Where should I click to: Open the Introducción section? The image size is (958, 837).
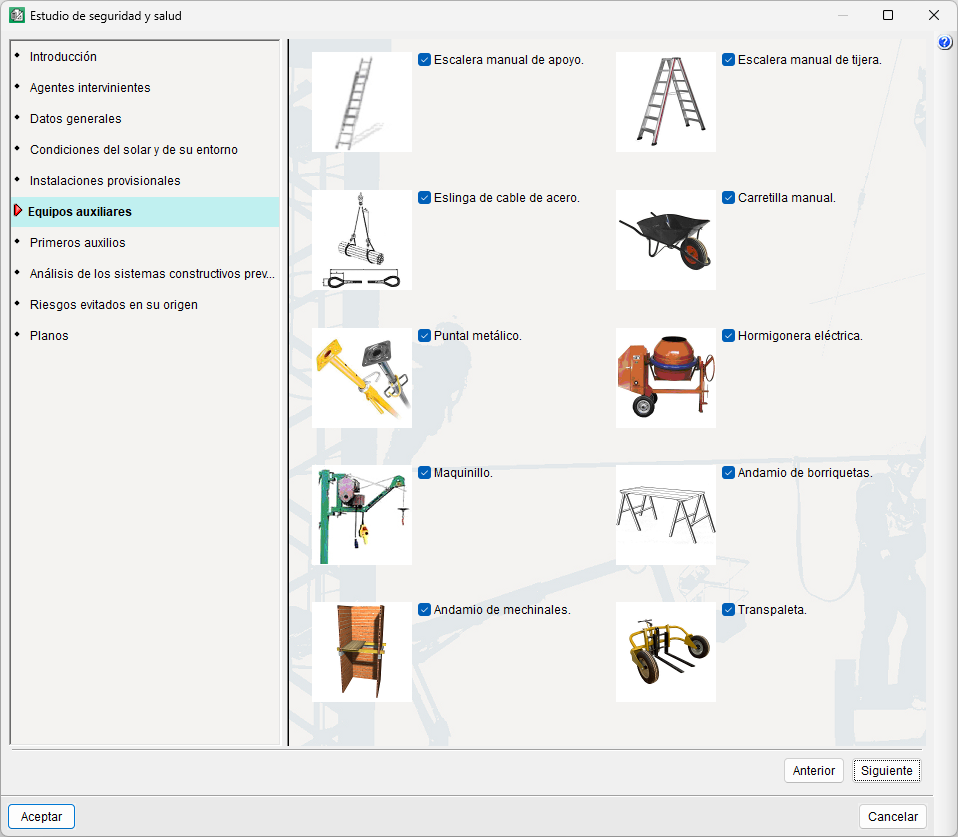(x=145, y=57)
